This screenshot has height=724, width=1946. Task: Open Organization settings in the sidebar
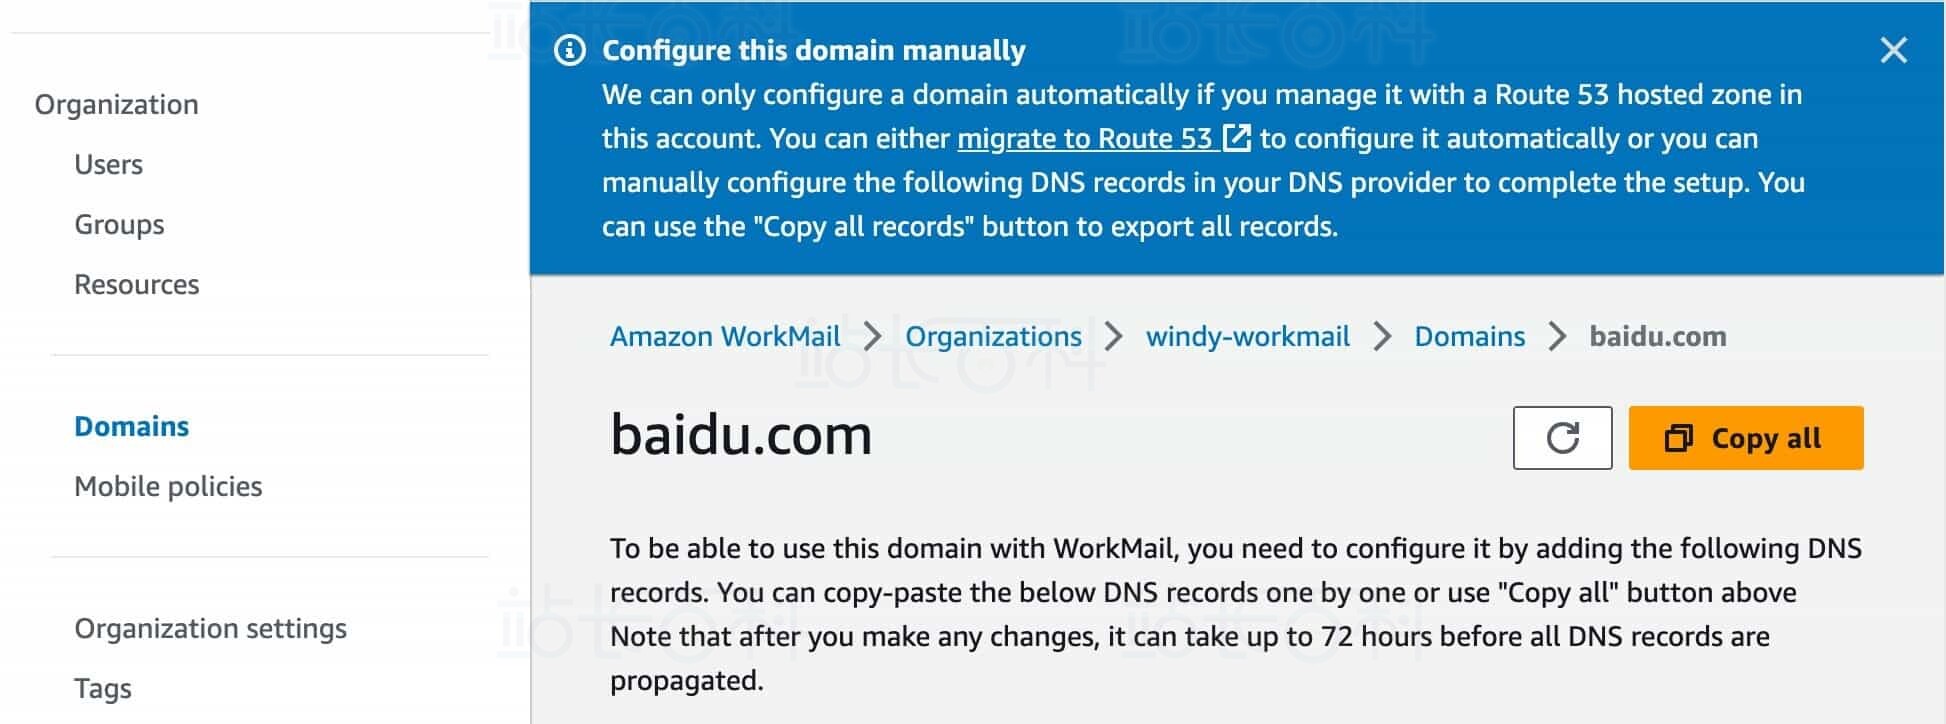coord(210,628)
